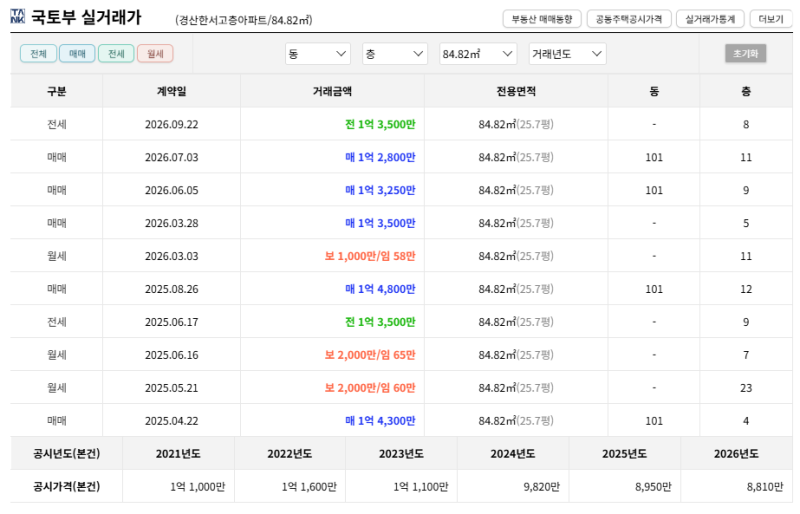Click price 보 2,000만/임 65만
This screenshot has height=514, width=800.
point(370,355)
